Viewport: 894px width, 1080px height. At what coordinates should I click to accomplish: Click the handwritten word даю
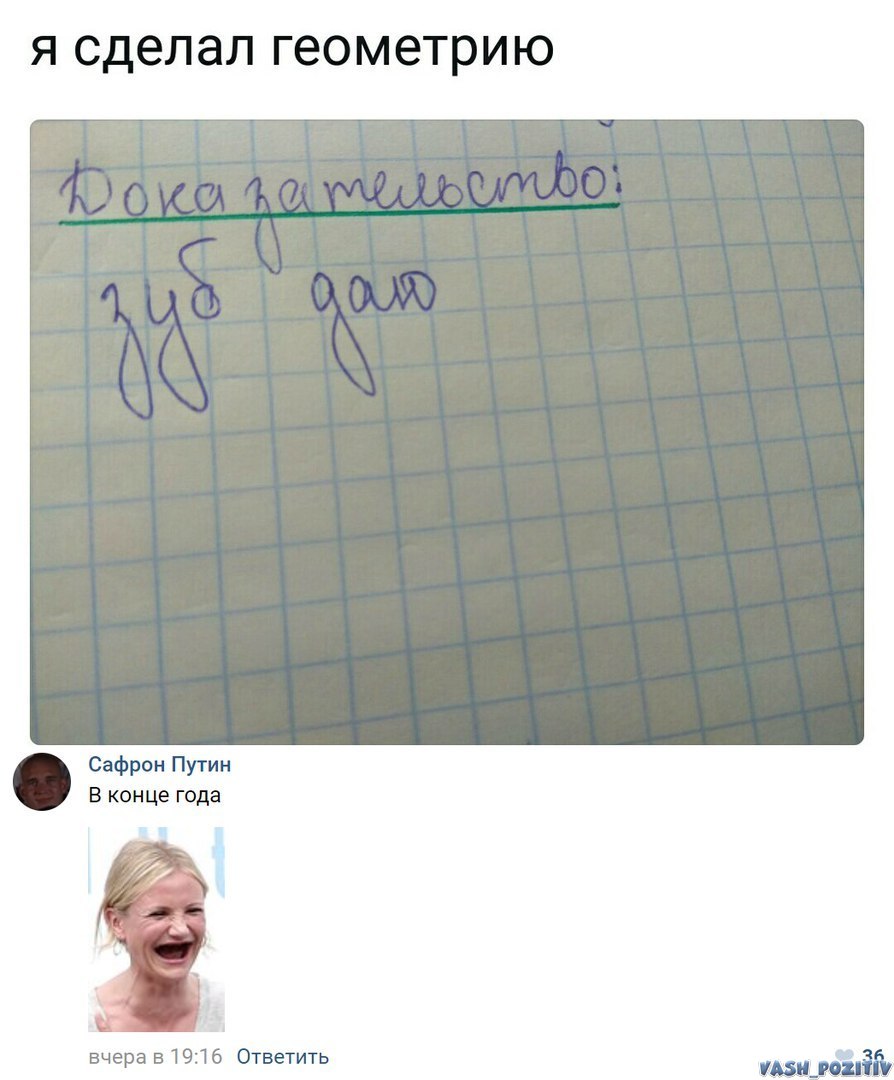373,324
